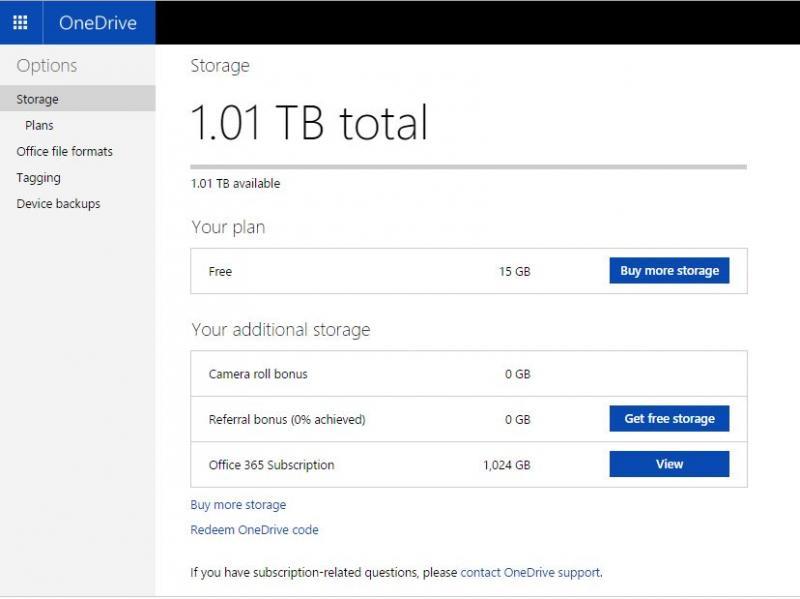Click the Camera roll bonus label

pyautogui.click(x=258, y=374)
